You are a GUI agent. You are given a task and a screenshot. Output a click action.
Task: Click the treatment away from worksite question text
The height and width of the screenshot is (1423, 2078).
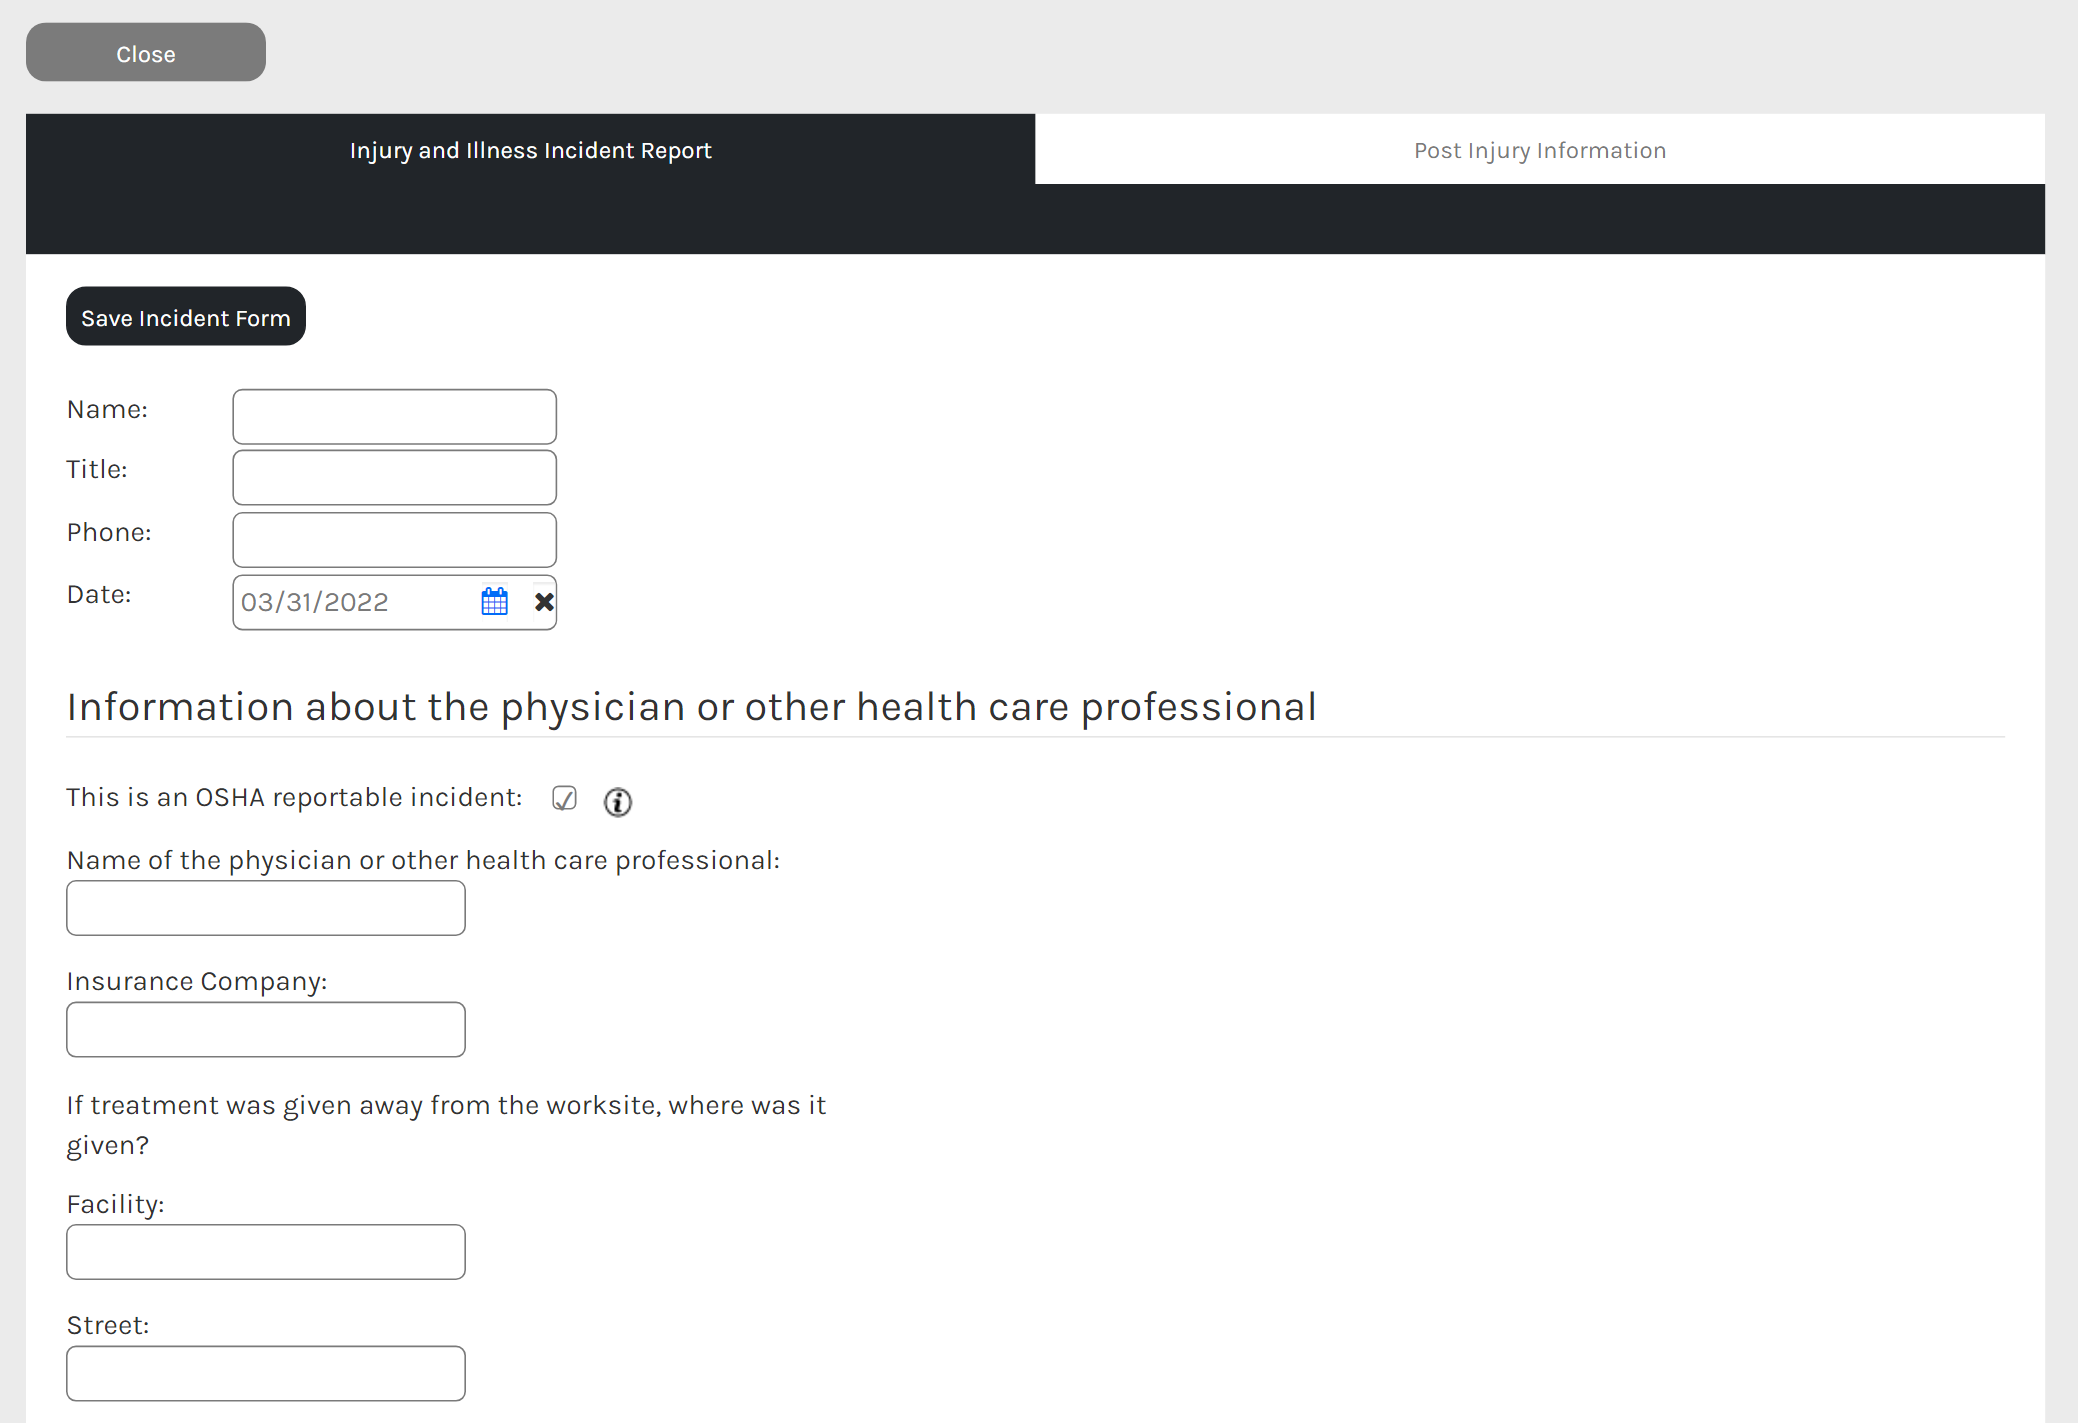446,1125
